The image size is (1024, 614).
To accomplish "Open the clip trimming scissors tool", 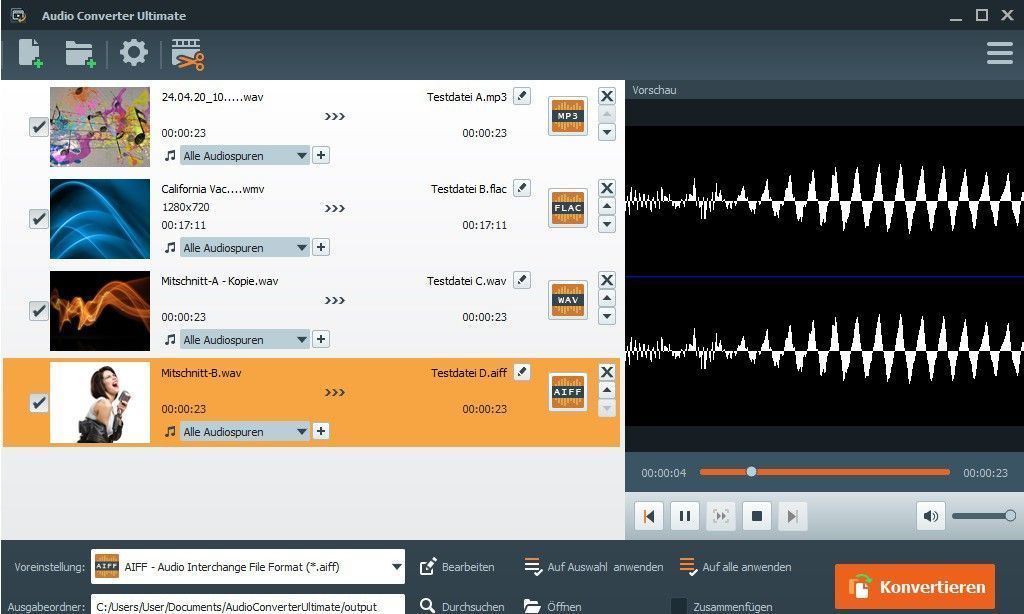I will pyautogui.click(x=187, y=53).
